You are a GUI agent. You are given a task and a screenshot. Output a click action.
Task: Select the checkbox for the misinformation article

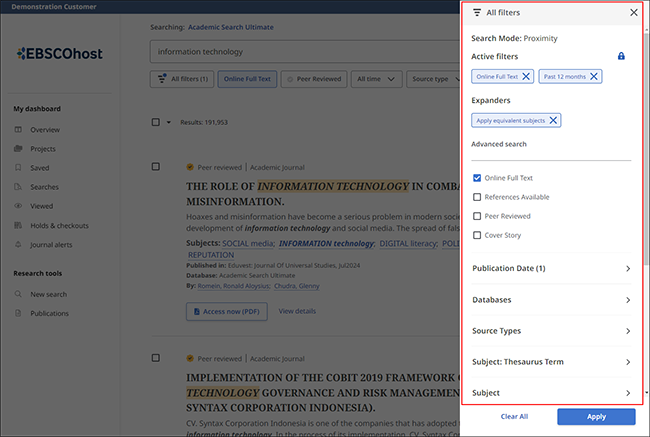tap(155, 167)
